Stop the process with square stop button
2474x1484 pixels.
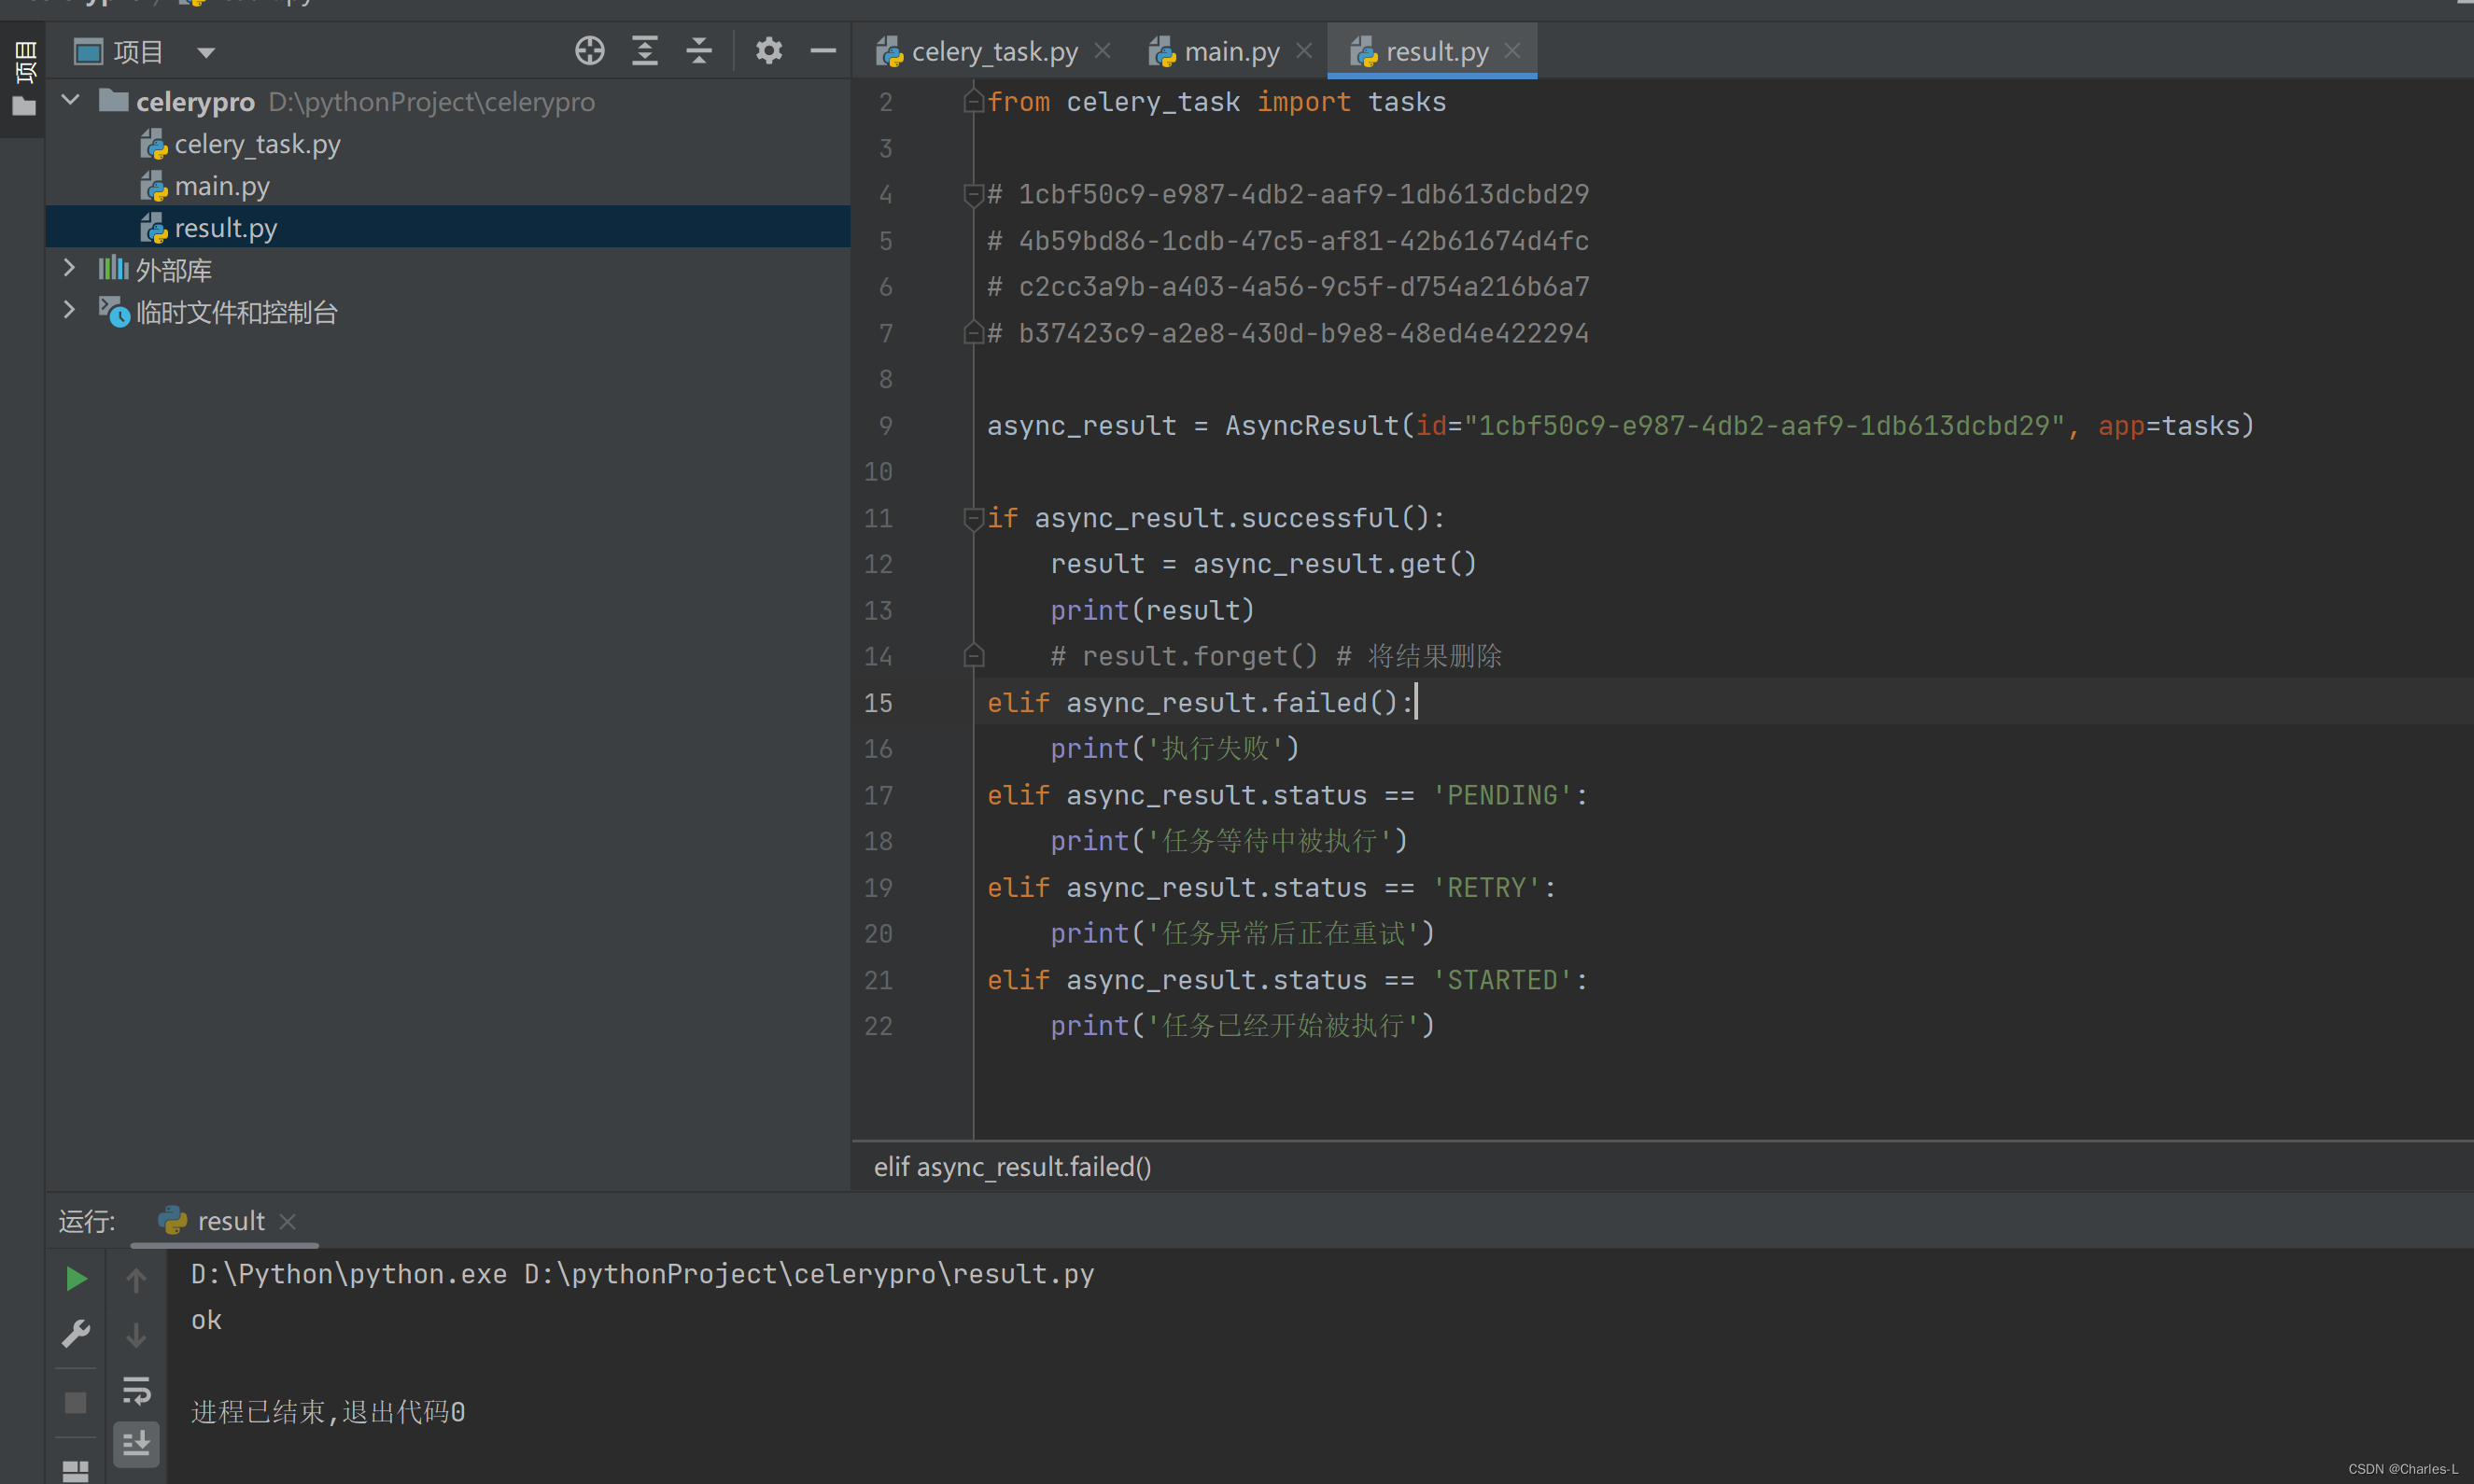(x=76, y=1403)
